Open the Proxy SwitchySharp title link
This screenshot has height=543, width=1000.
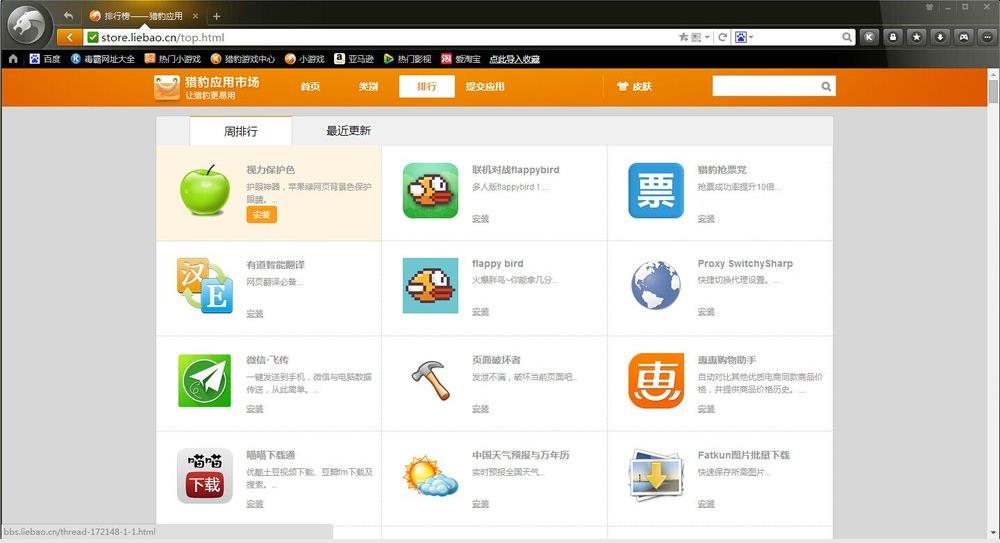click(x=745, y=264)
